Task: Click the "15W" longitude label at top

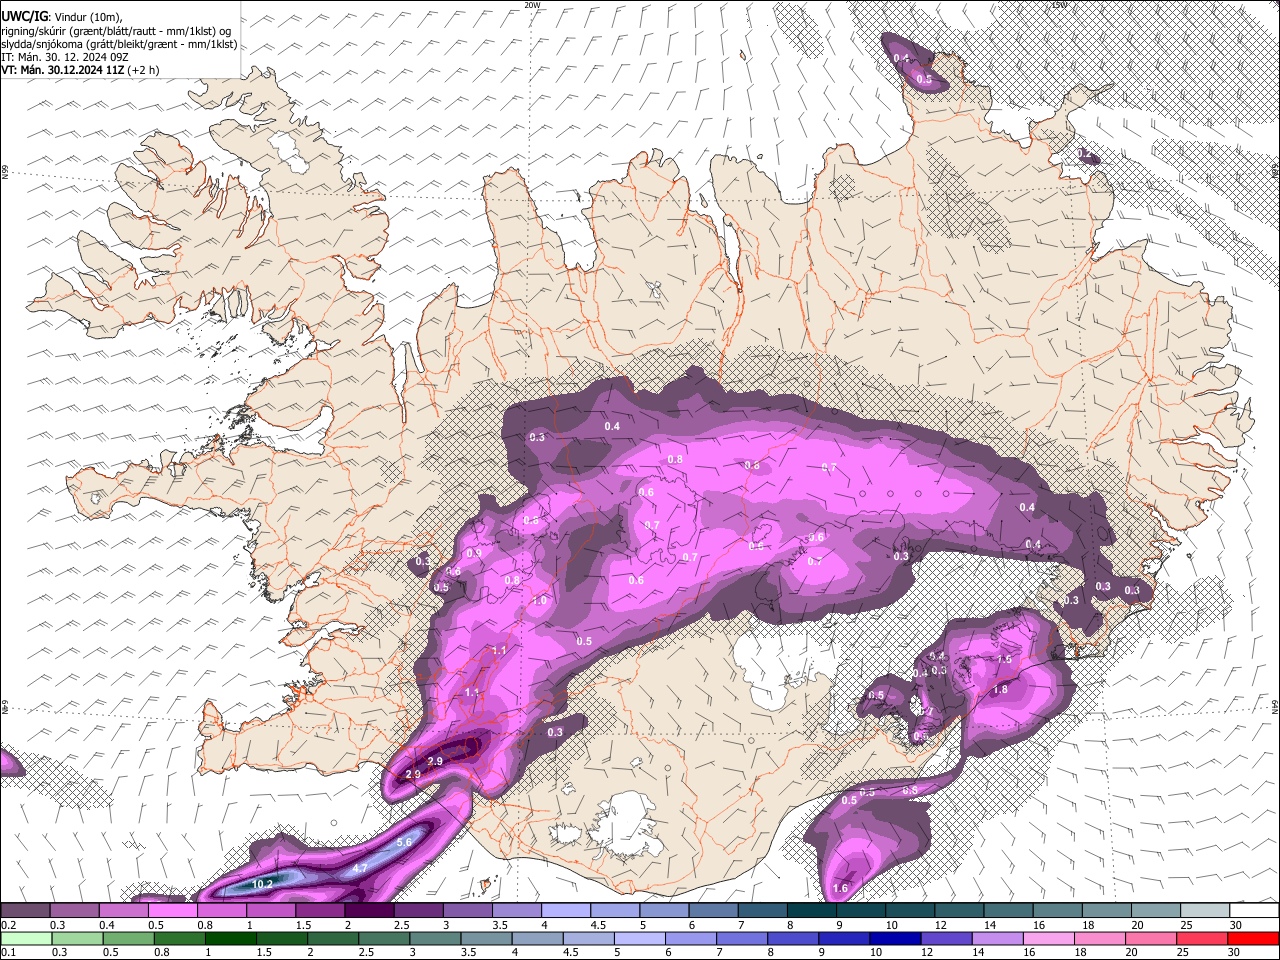Action: (x=1058, y=5)
